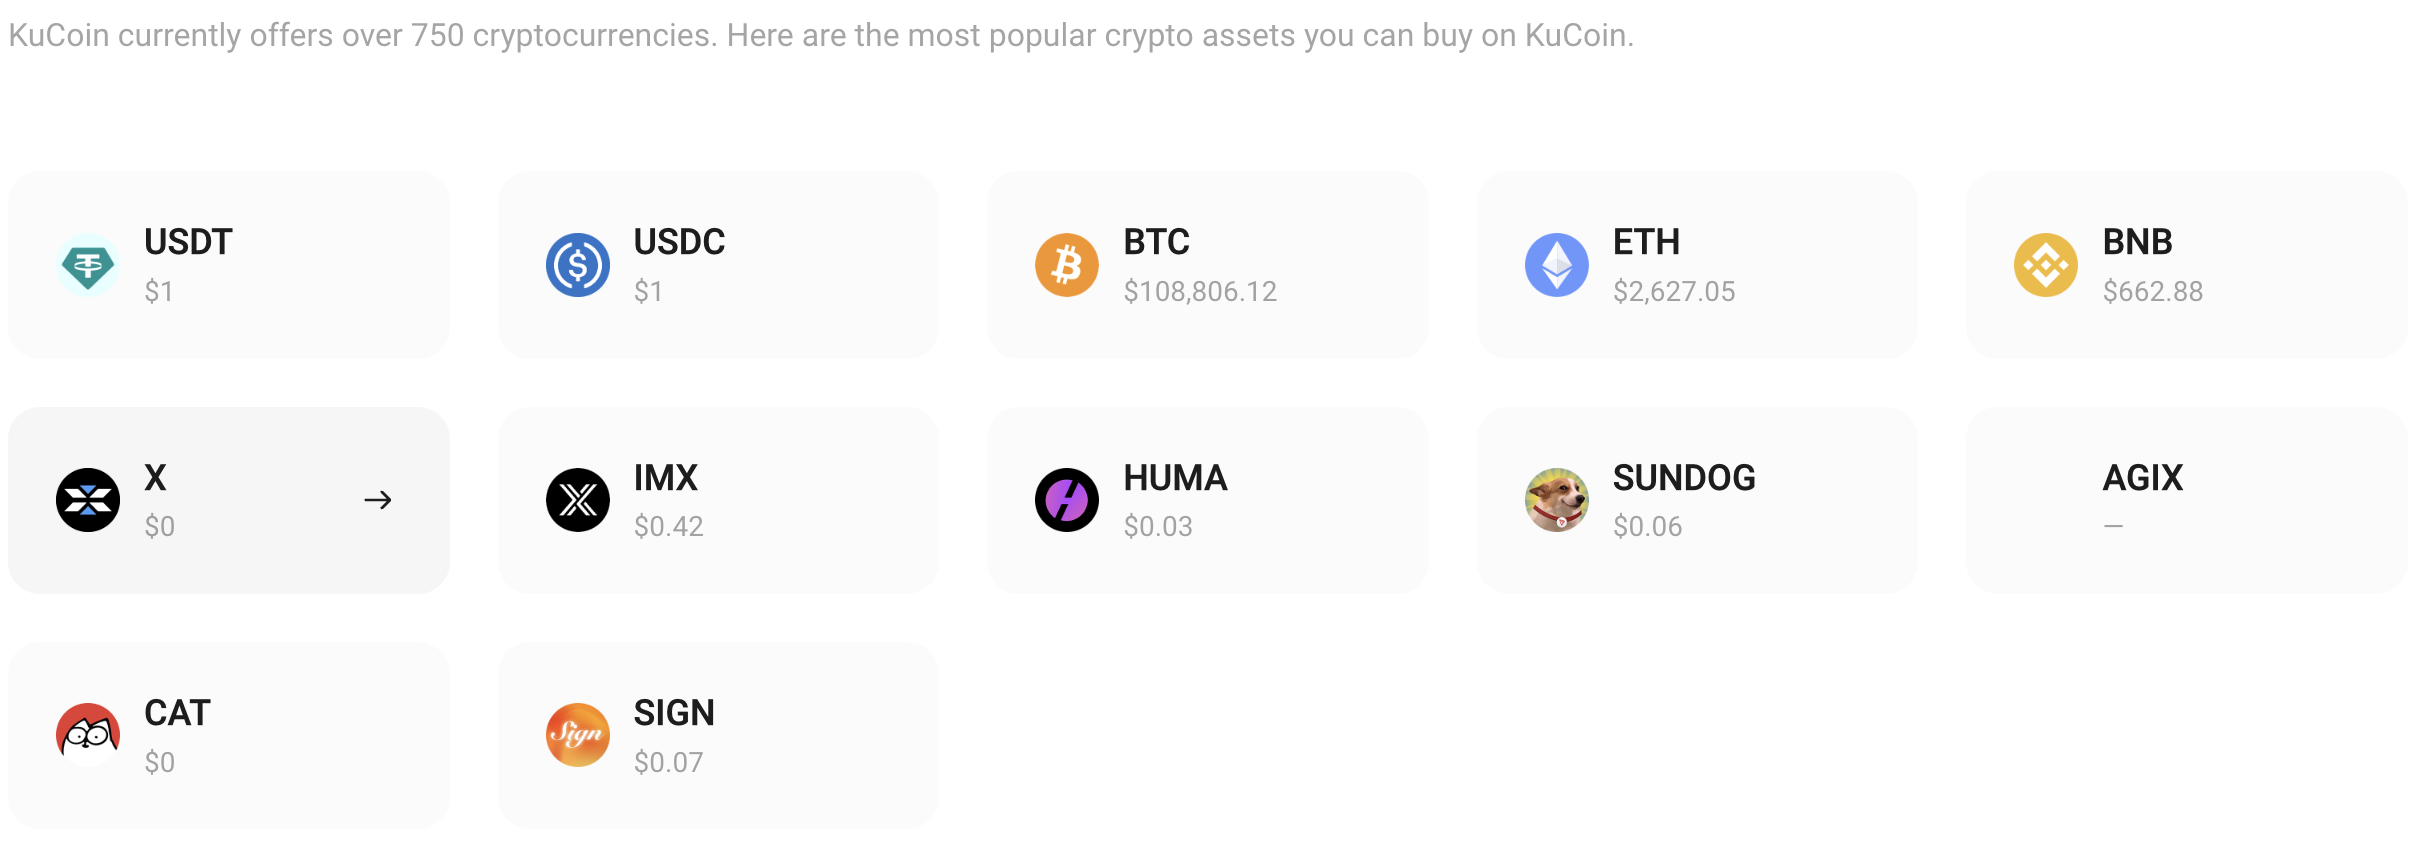This screenshot has width=2426, height=860.
Task: Click the $108,806.12 Bitcoin price
Action: pos(1200,291)
